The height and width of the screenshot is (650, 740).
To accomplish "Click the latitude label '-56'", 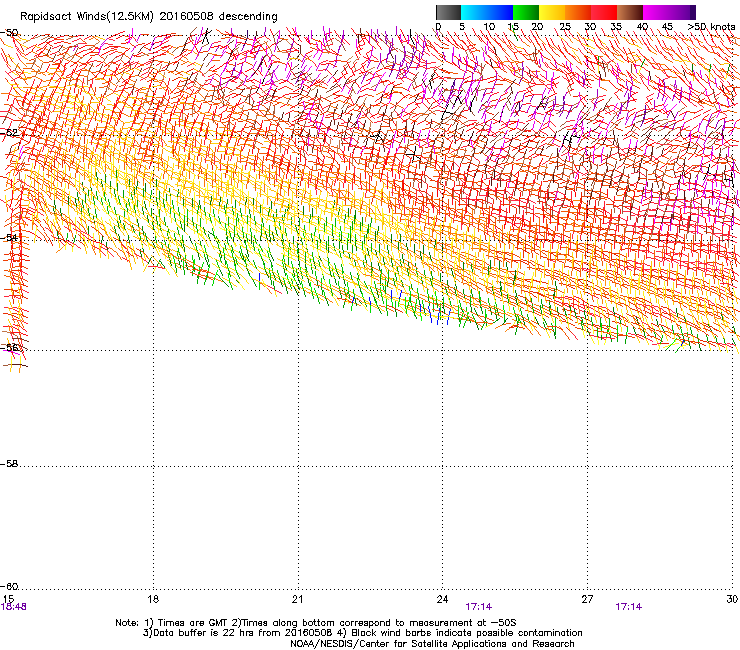I will (x=9, y=347).
